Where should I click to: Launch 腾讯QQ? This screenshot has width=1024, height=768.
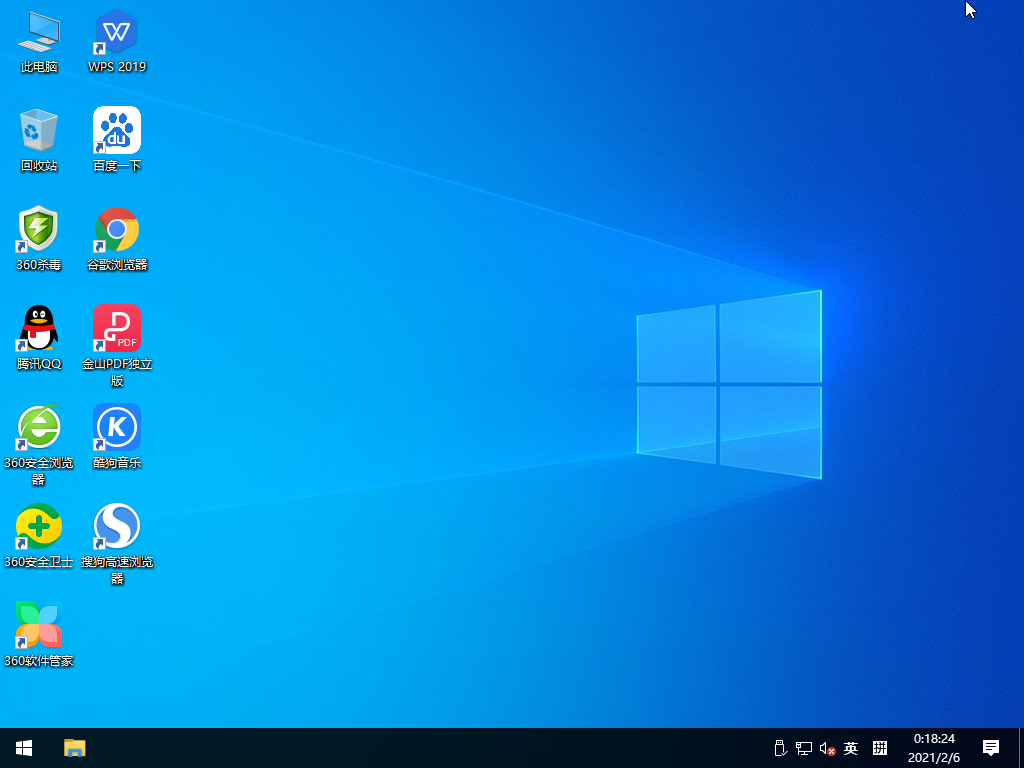(x=38, y=330)
